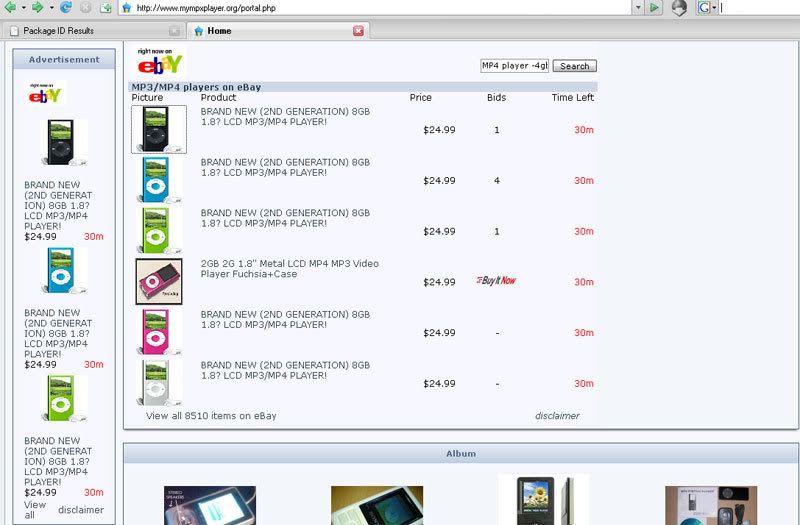Click the red Buy It Now icon
Viewport: 800px width, 525px height.
click(x=496, y=281)
